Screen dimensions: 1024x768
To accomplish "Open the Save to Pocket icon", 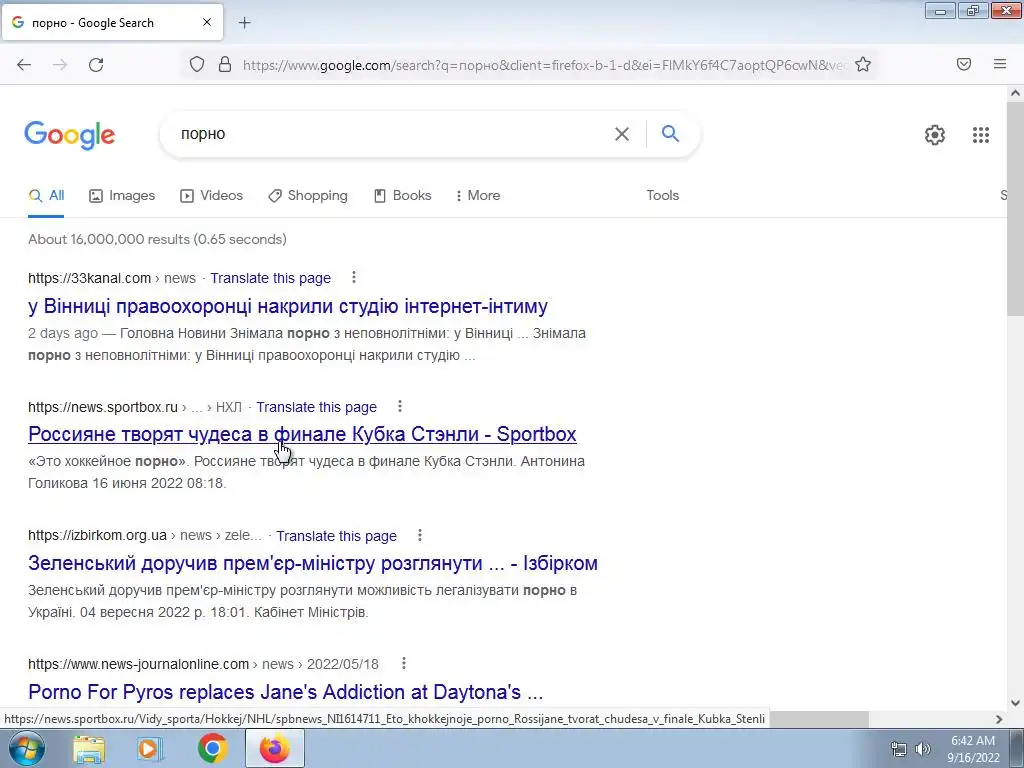I will coord(964,64).
